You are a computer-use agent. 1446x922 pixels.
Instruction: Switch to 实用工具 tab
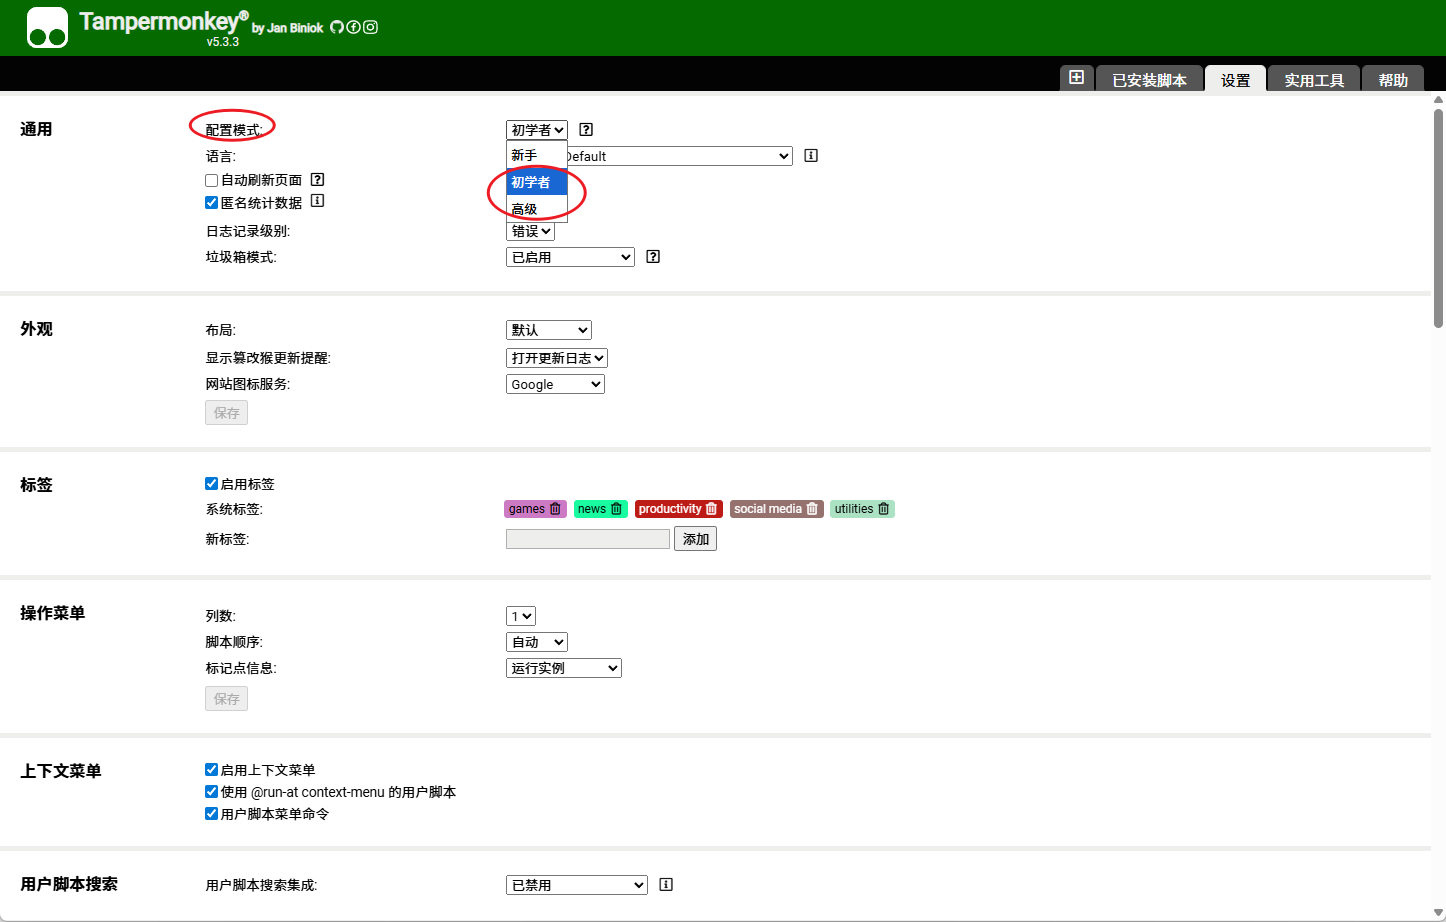pyautogui.click(x=1314, y=79)
